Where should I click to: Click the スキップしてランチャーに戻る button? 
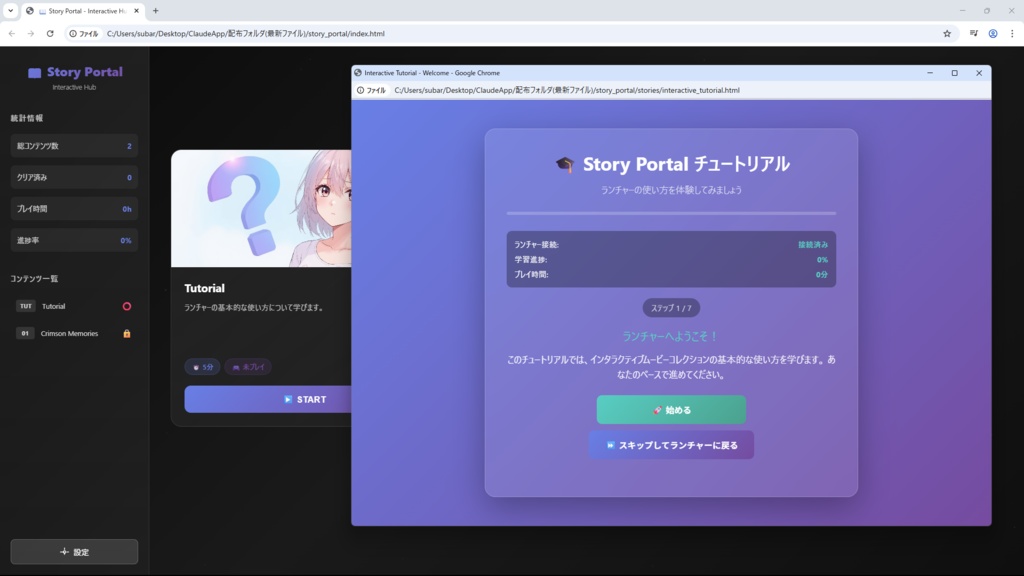tap(671, 444)
